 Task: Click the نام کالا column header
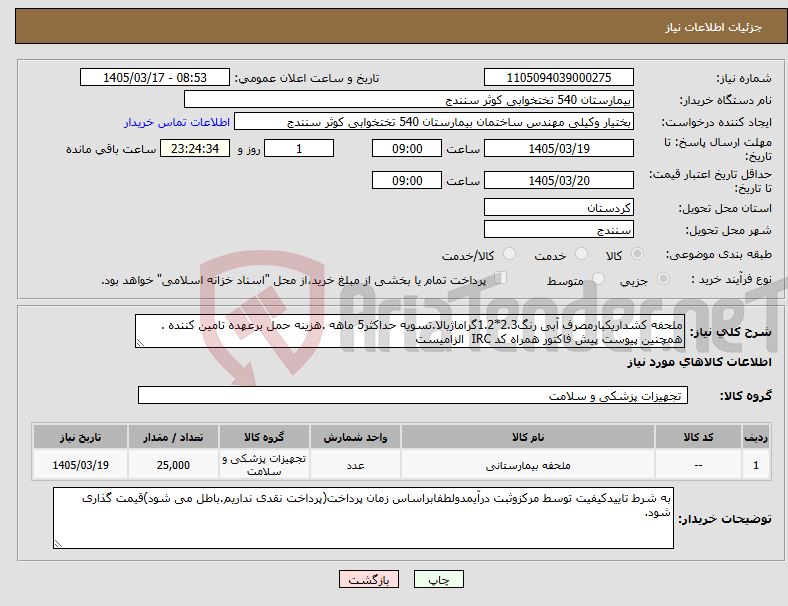pyautogui.click(x=528, y=437)
